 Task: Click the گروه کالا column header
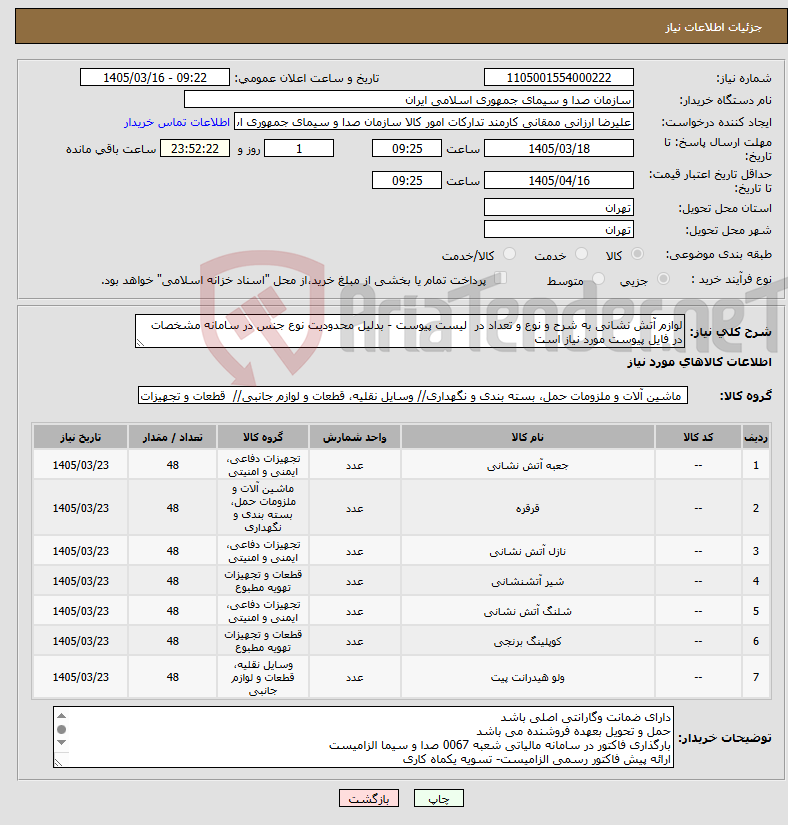pos(262,437)
